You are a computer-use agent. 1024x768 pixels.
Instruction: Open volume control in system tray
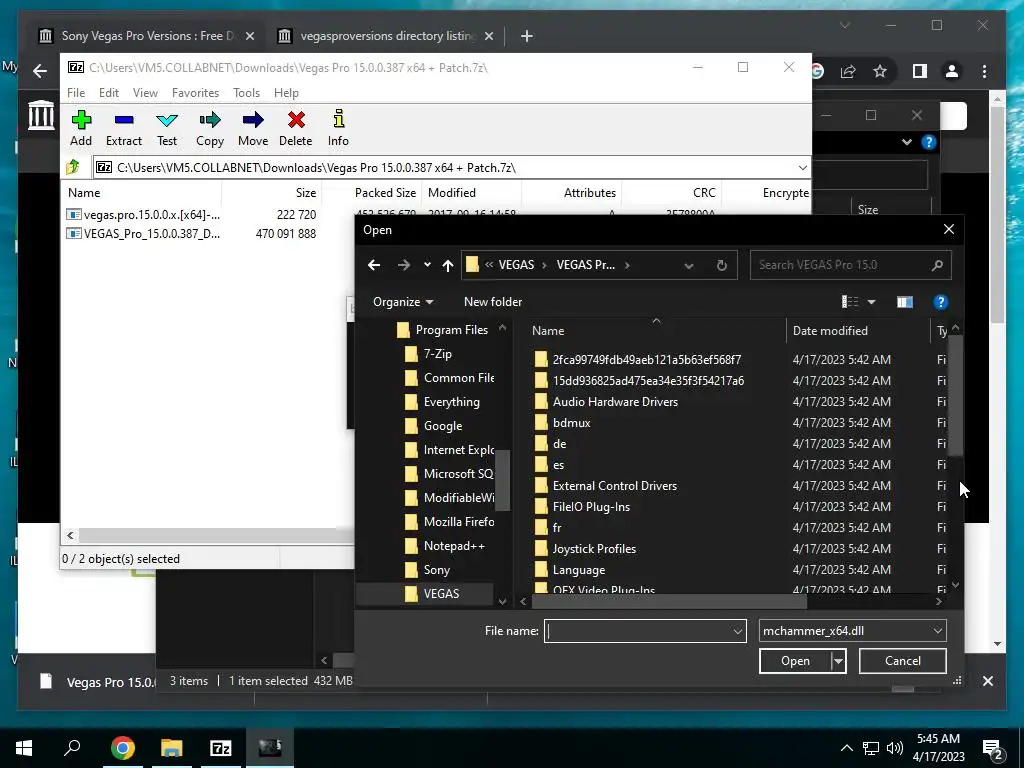coord(895,748)
